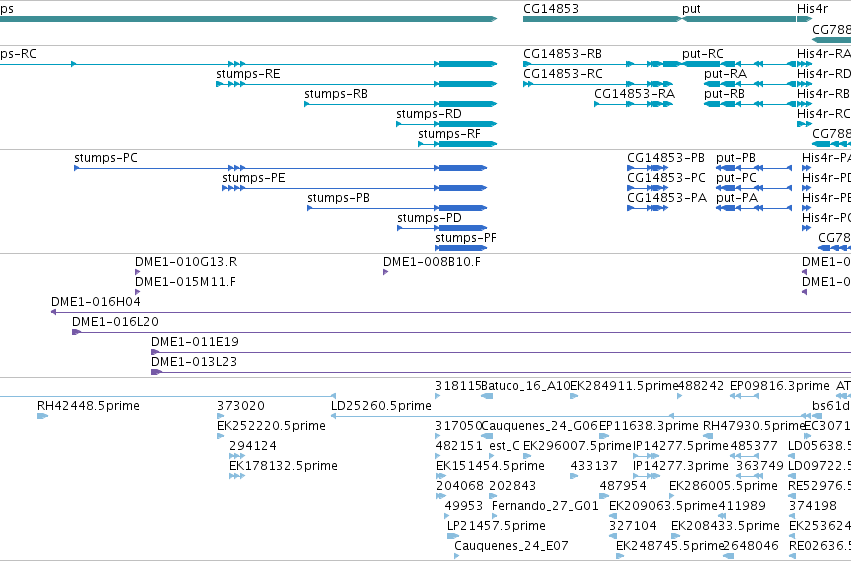Click the EK286005.5prime EST label
The height and width of the screenshot is (561, 851).
tap(723, 486)
